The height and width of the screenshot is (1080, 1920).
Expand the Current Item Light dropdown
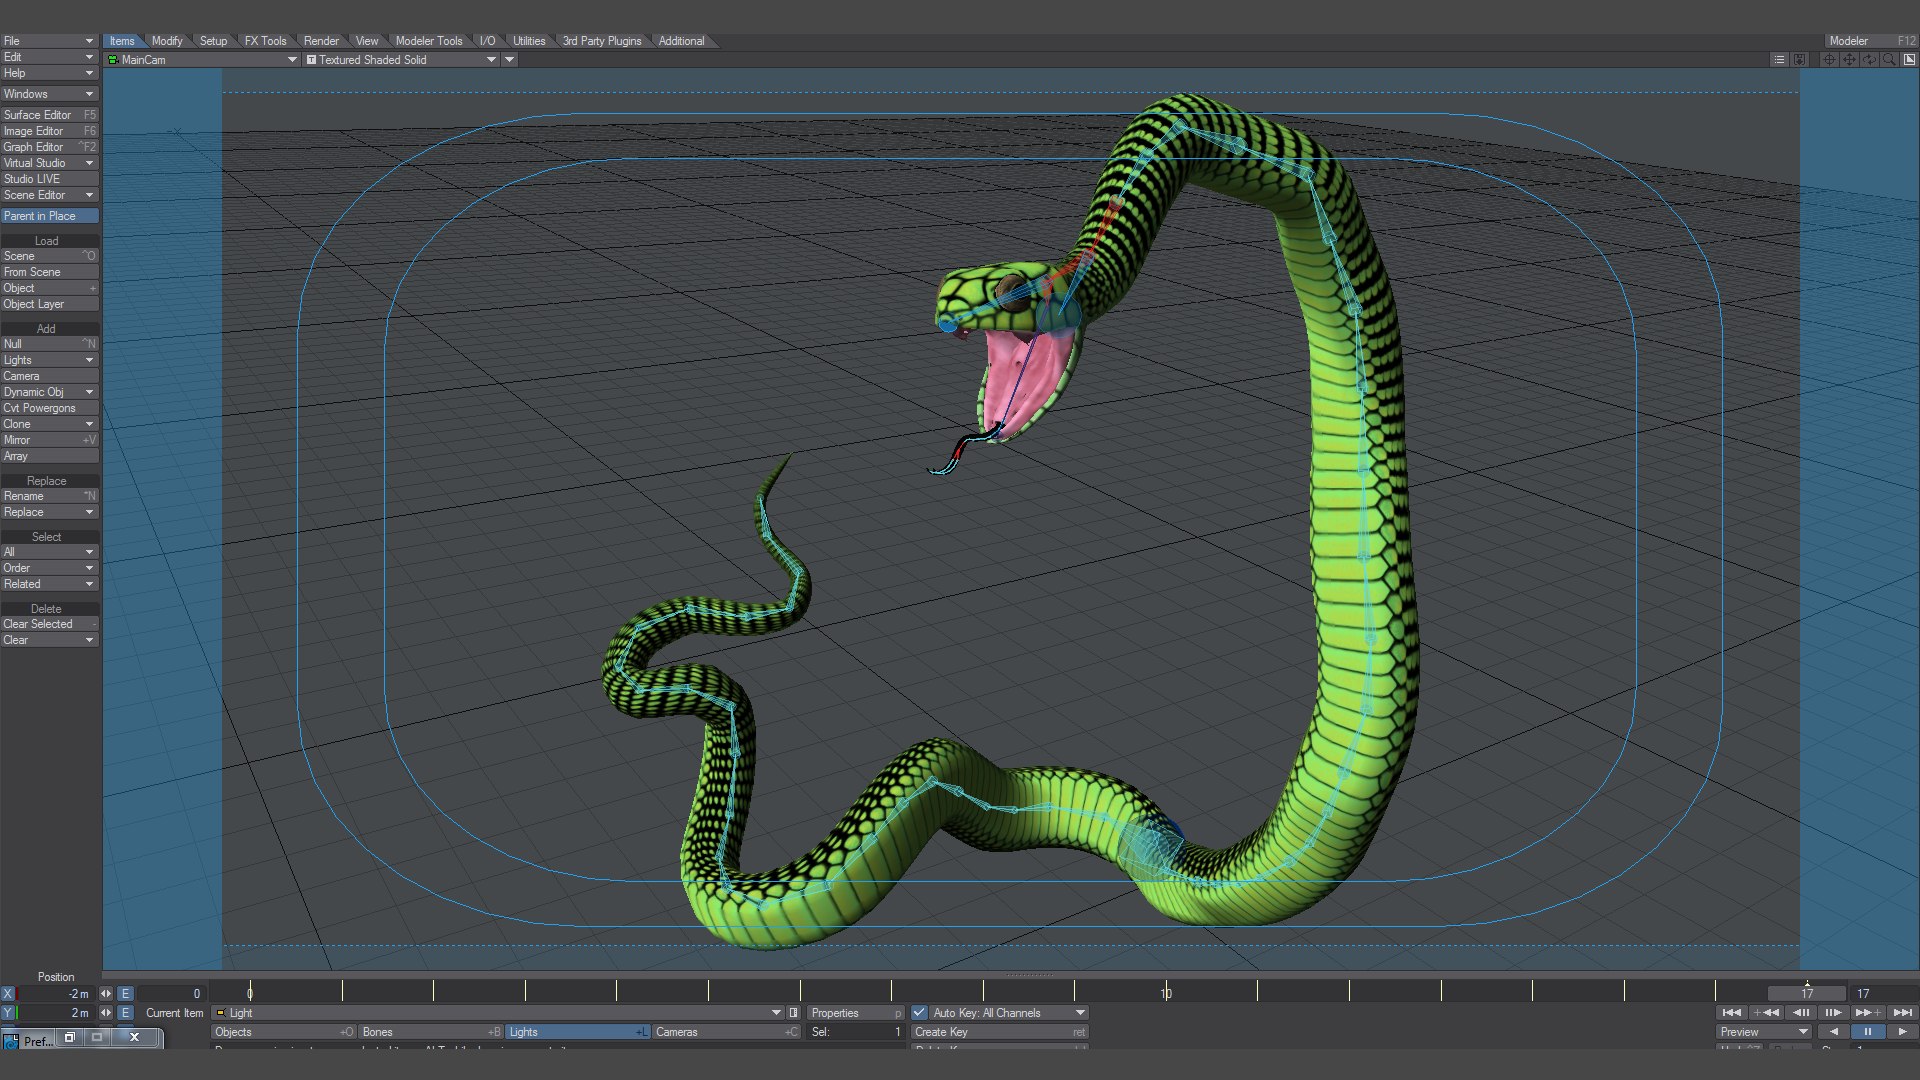click(x=498, y=1013)
